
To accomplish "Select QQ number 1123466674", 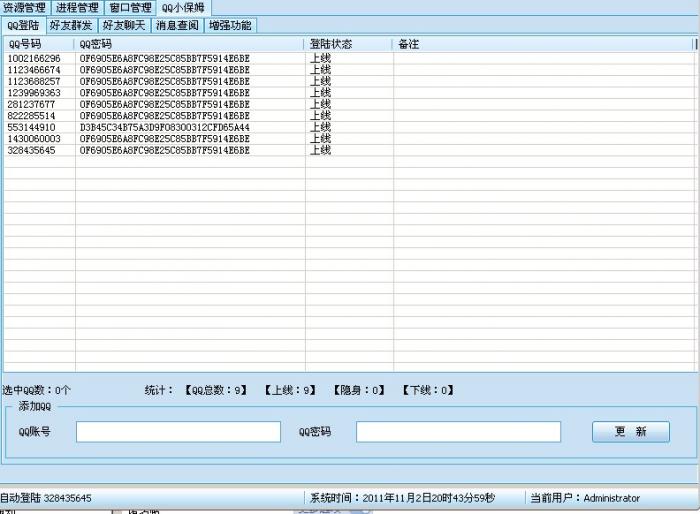I will 34,70.
